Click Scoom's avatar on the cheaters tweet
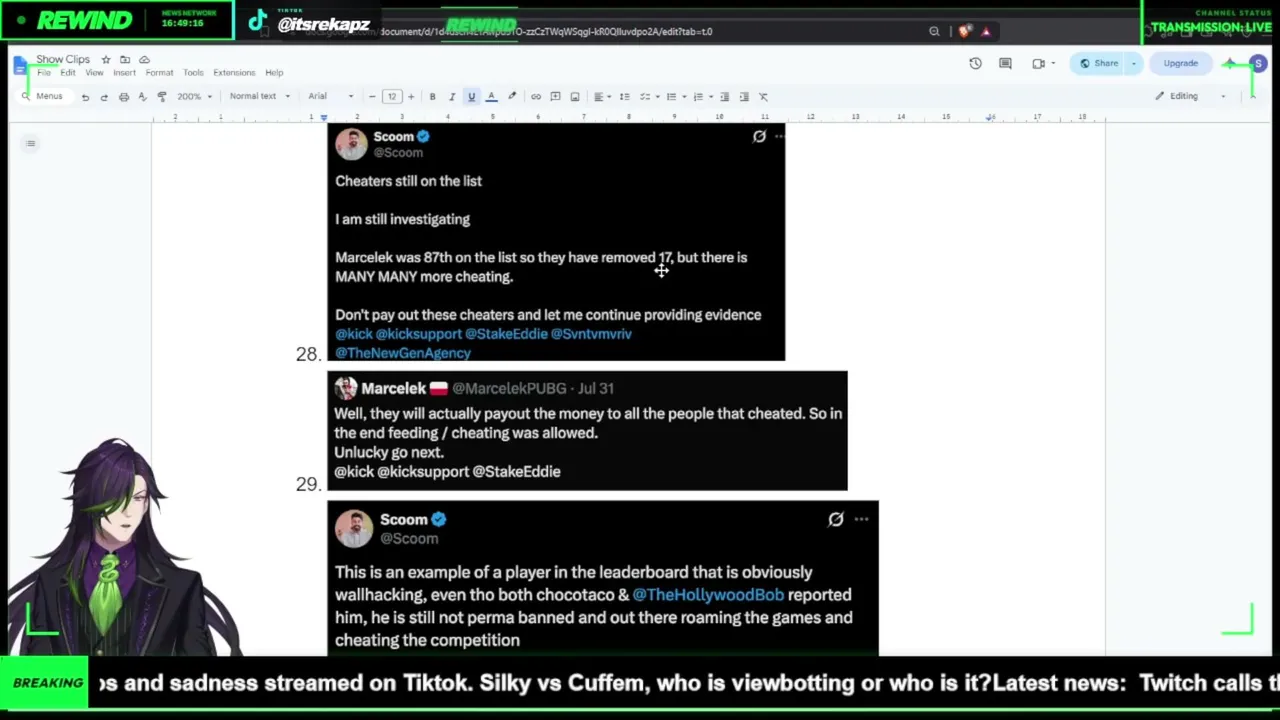 click(351, 144)
